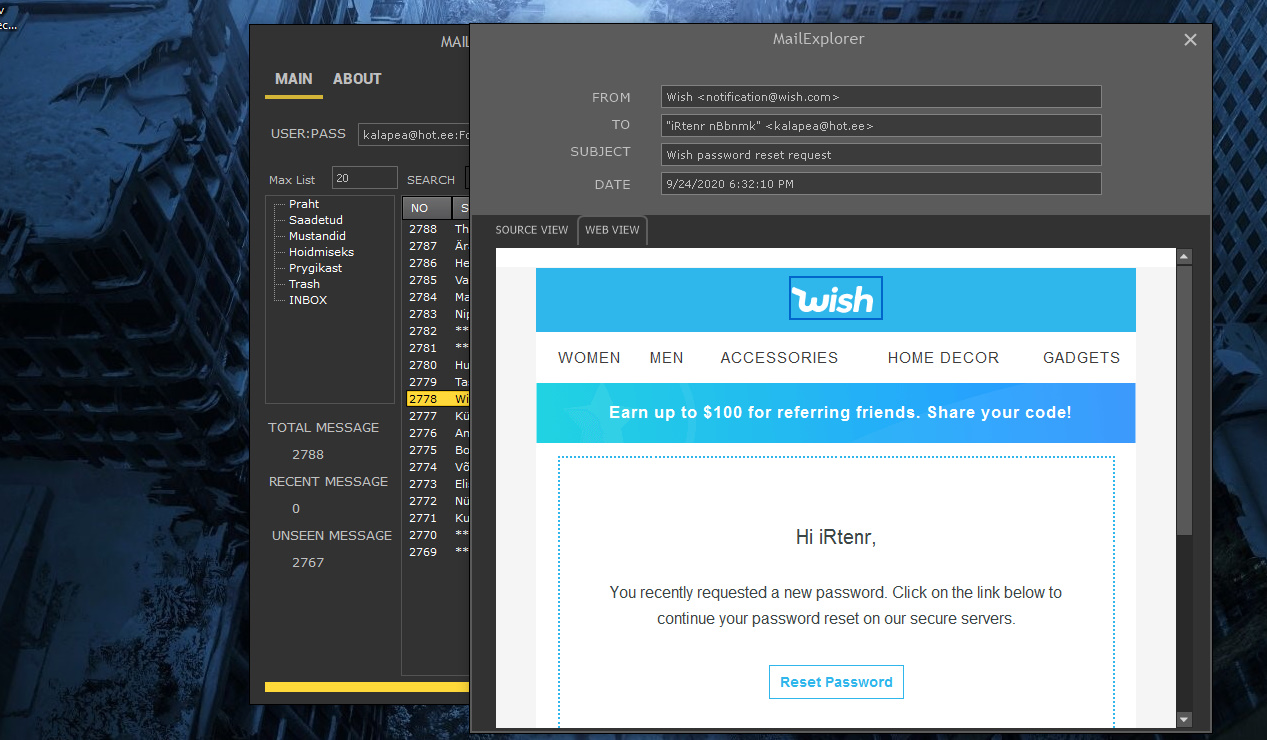Image resolution: width=1267 pixels, height=740 pixels.
Task: Select message number 2784
Action: (437, 297)
